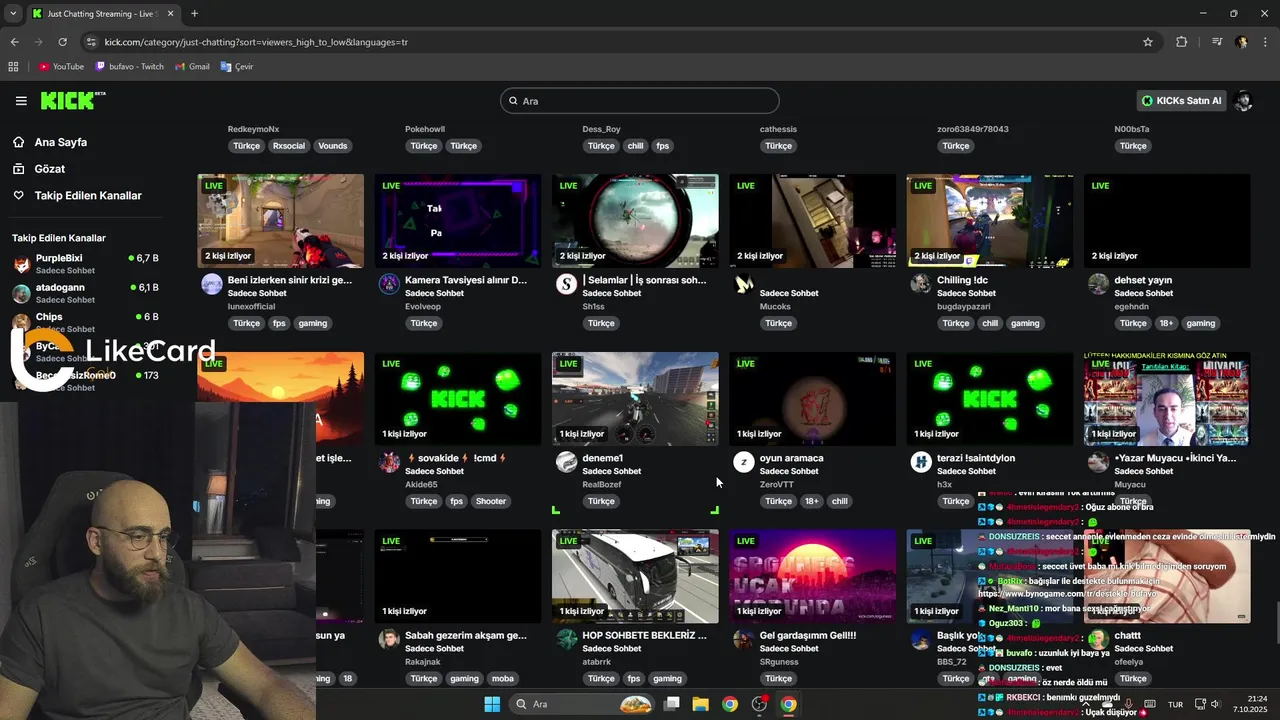Click the ZeroVTT channel avatar
Image resolution: width=1280 pixels, height=720 pixels.
tap(743, 462)
